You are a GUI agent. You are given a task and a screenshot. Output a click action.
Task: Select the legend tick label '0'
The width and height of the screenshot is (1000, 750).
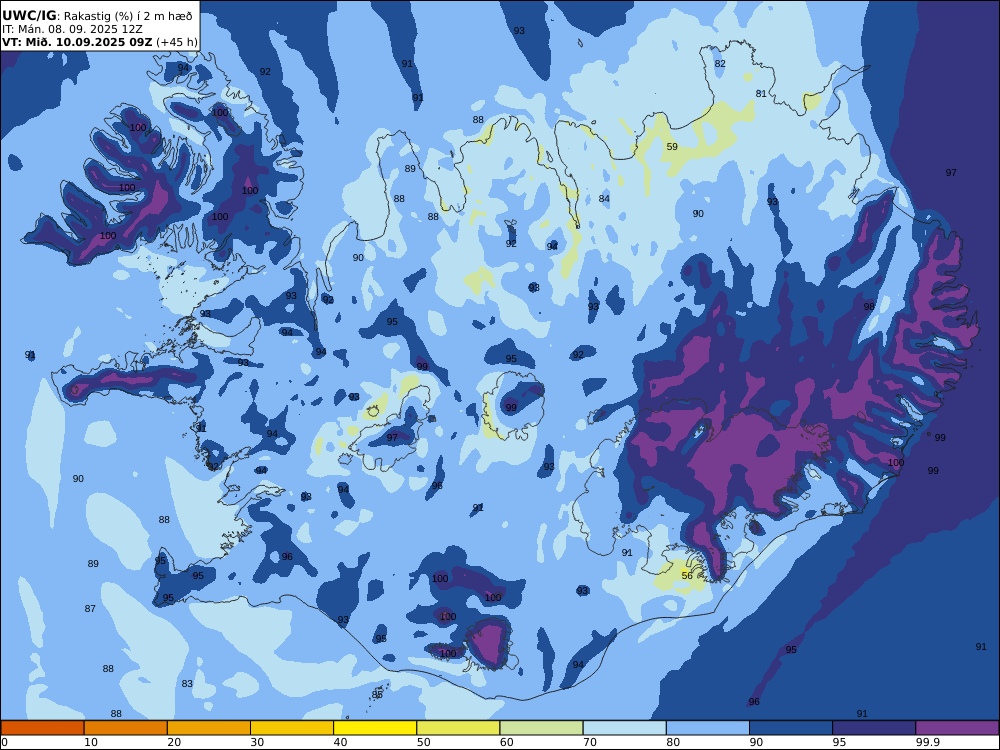tap(4, 742)
